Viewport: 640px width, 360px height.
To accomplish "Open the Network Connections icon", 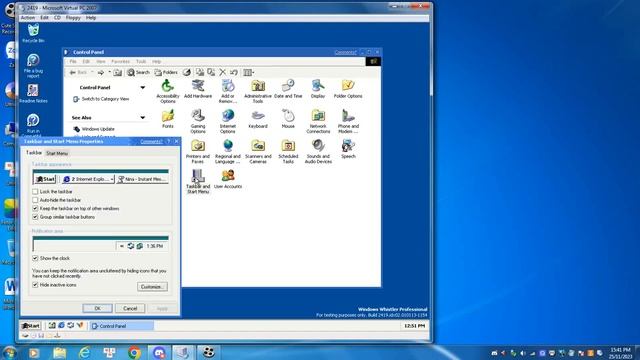I will click(x=318, y=121).
